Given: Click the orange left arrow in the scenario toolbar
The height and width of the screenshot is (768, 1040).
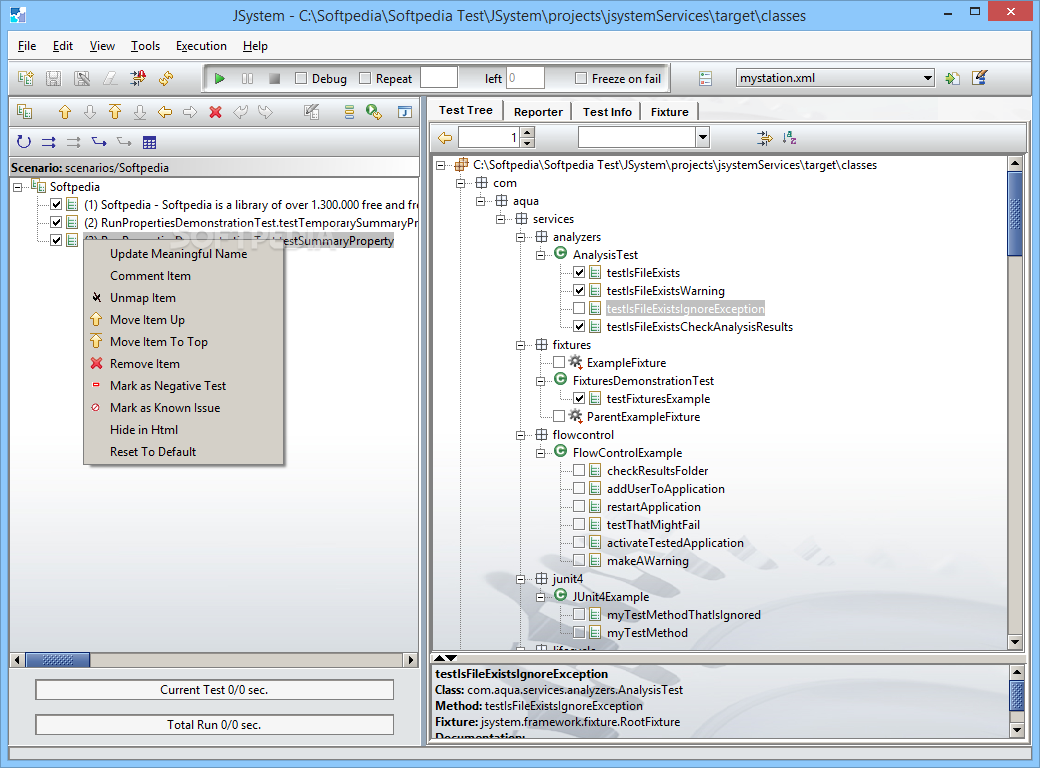Looking at the screenshot, I should pos(165,112).
